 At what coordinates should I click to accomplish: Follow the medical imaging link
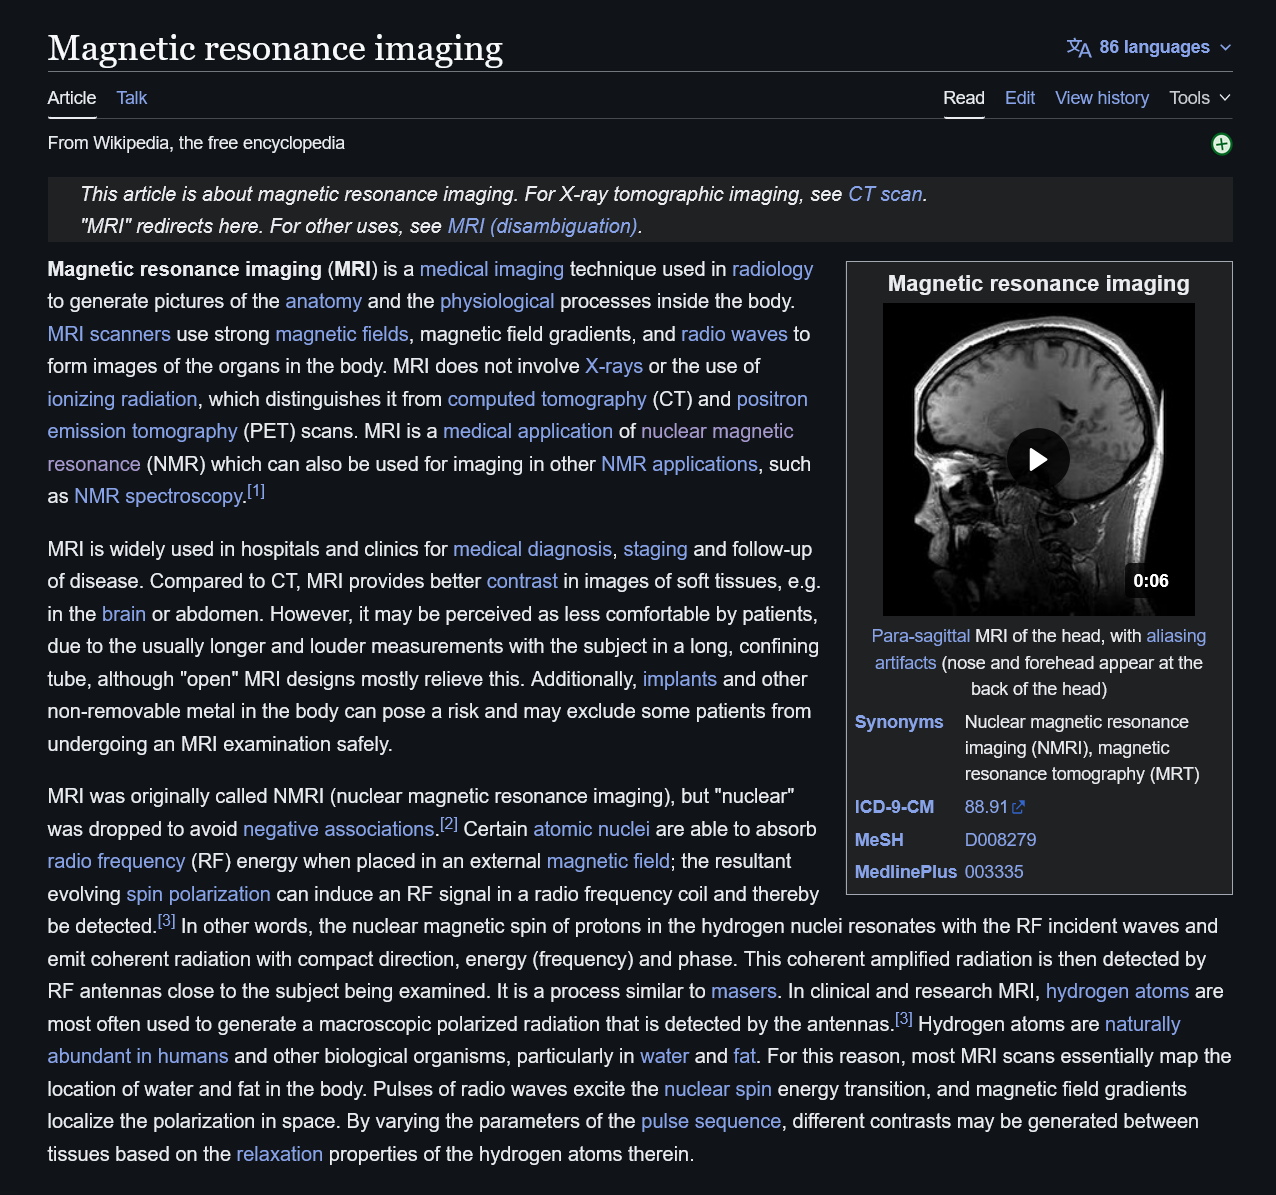[x=492, y=269]
